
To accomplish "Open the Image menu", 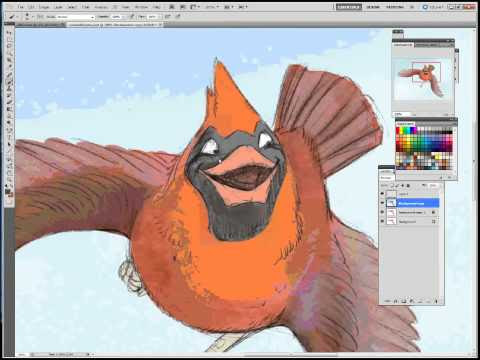I will coord(44,7).
